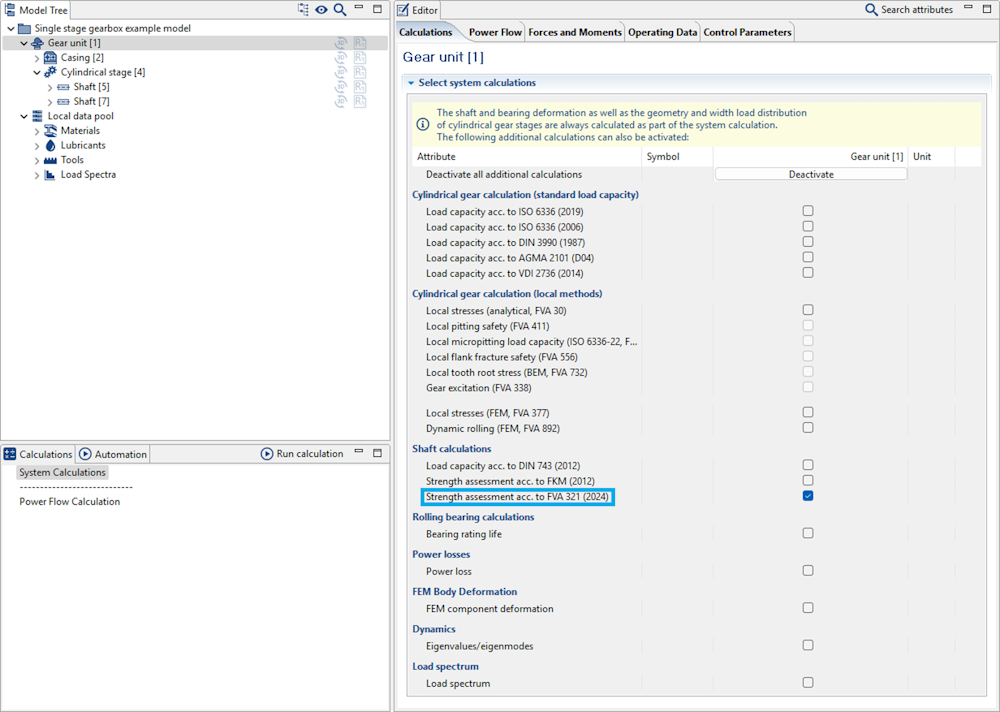Uncheck Strength assessment acc. to FVA 321 (2024)
Screen dimensions: 1000x712
click(x=808, y=496)
